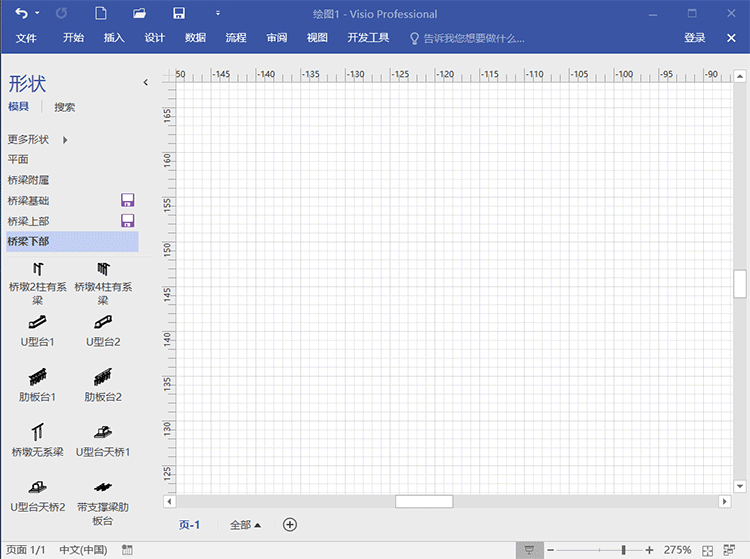Select the 桥梁下部 stencil heading
750x559 pixels.
coord(72,241)
